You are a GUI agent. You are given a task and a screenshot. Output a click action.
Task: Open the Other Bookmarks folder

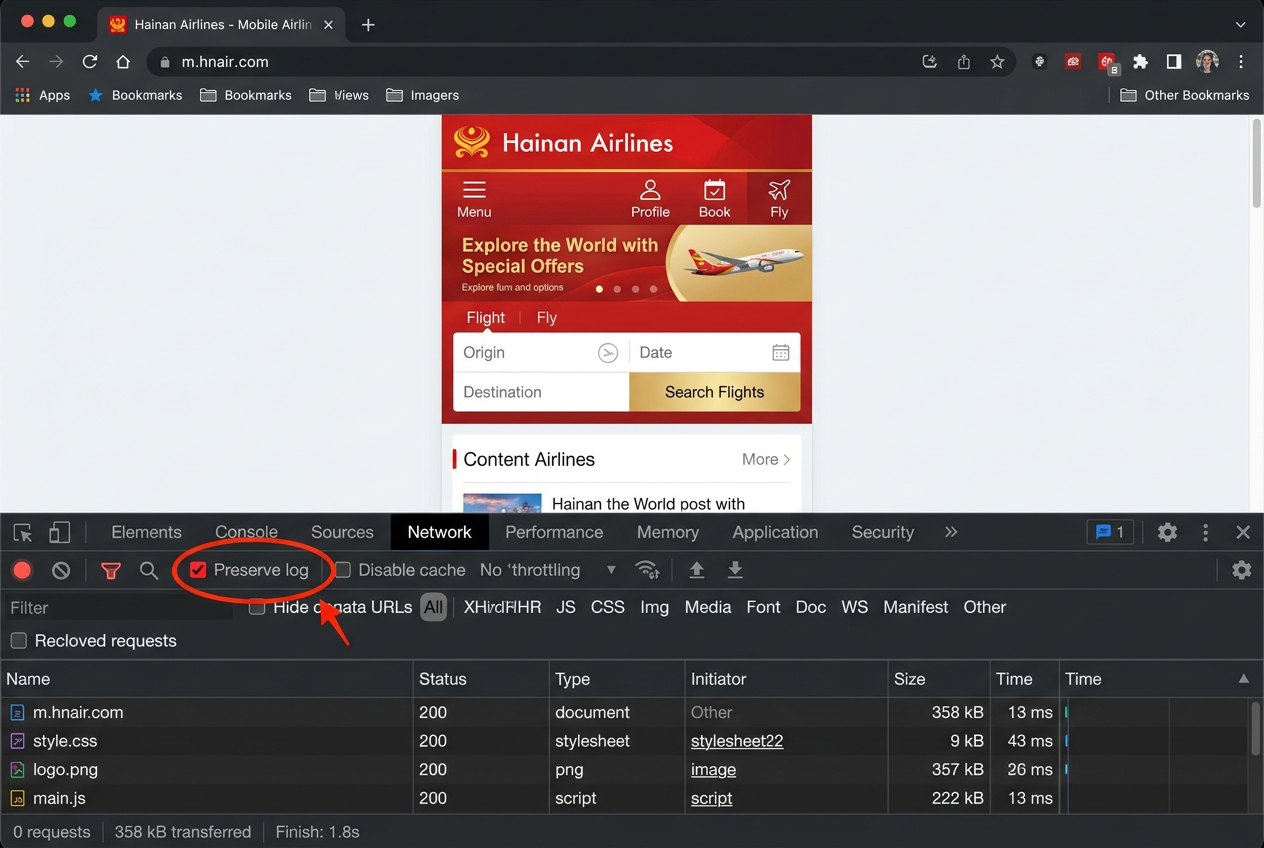(x=1185, y=95)
